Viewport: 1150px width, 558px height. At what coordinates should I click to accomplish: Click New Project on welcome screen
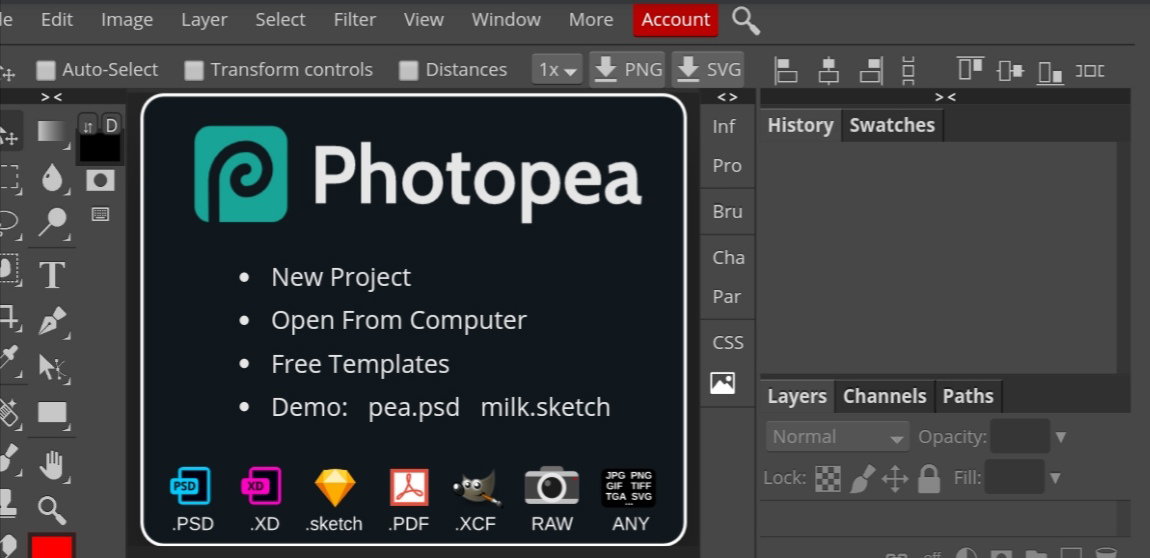point(341,277)
